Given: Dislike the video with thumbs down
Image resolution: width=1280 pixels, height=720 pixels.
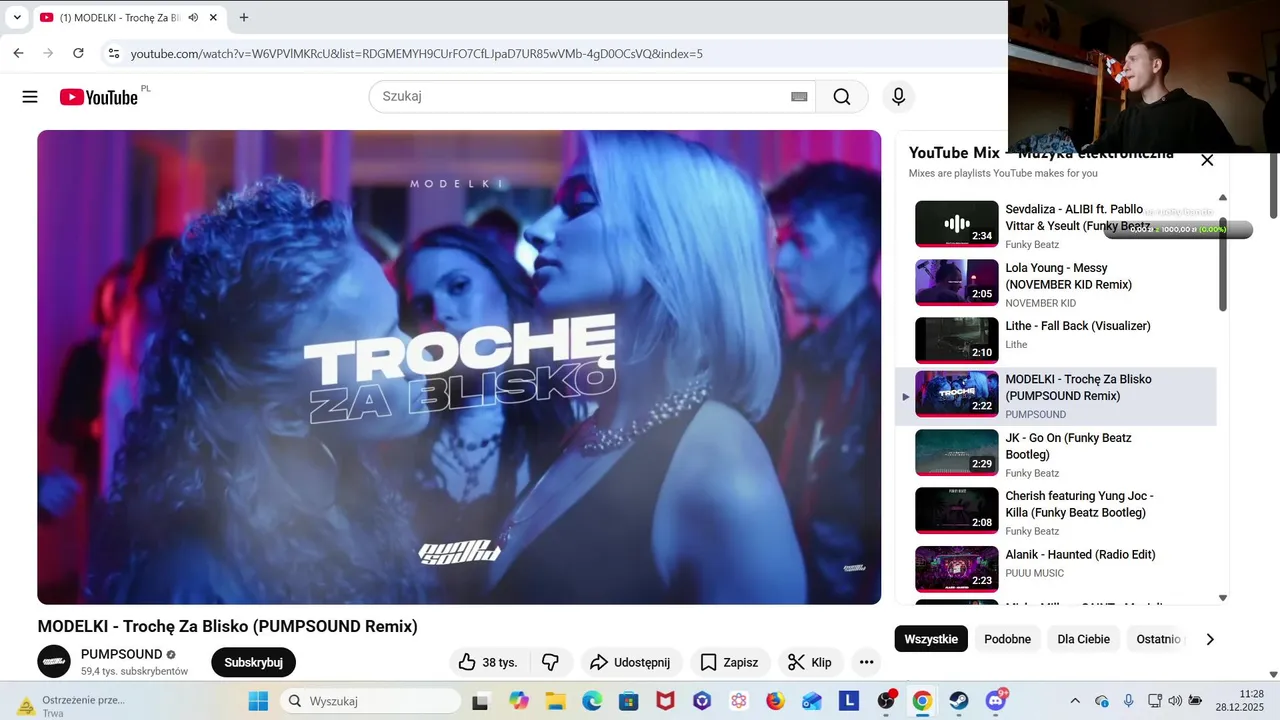Looking at the screenshot, I should (551, 662).
